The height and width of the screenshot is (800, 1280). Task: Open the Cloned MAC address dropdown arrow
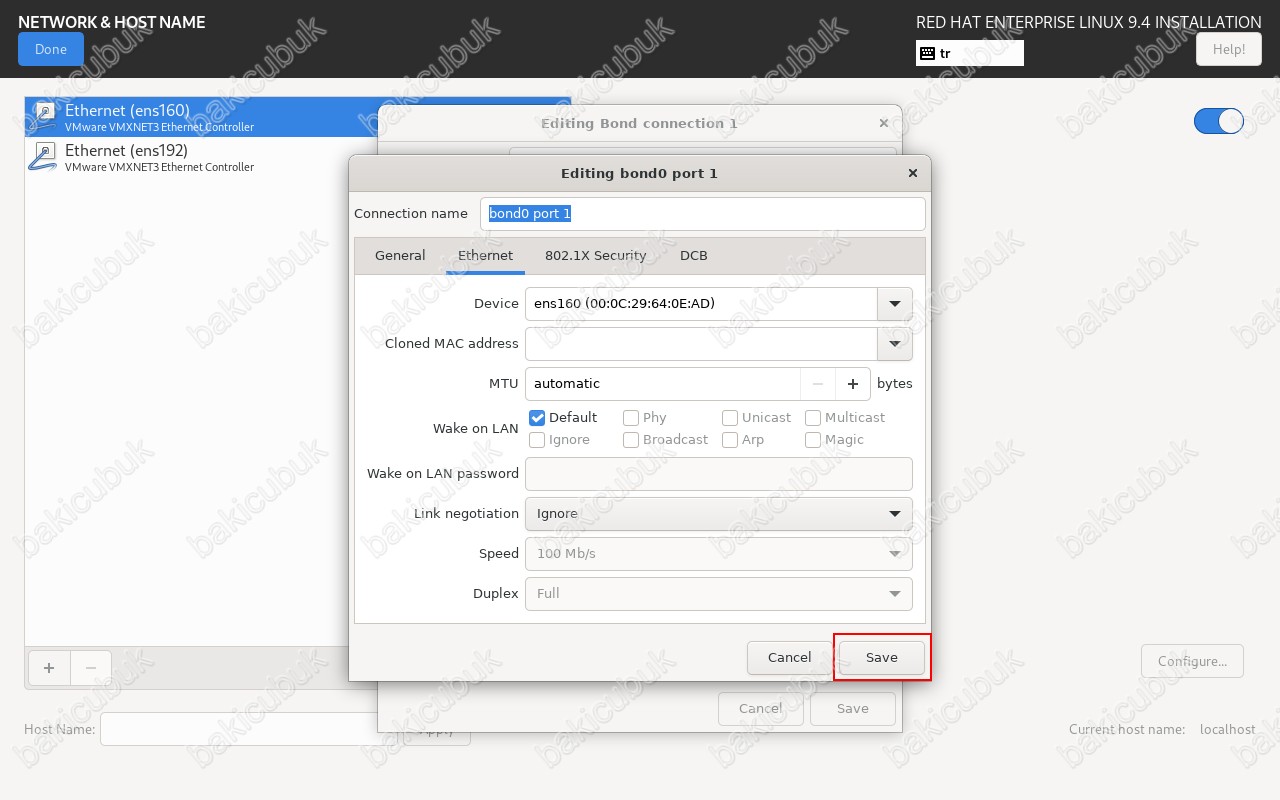click(x=895, y=344)
